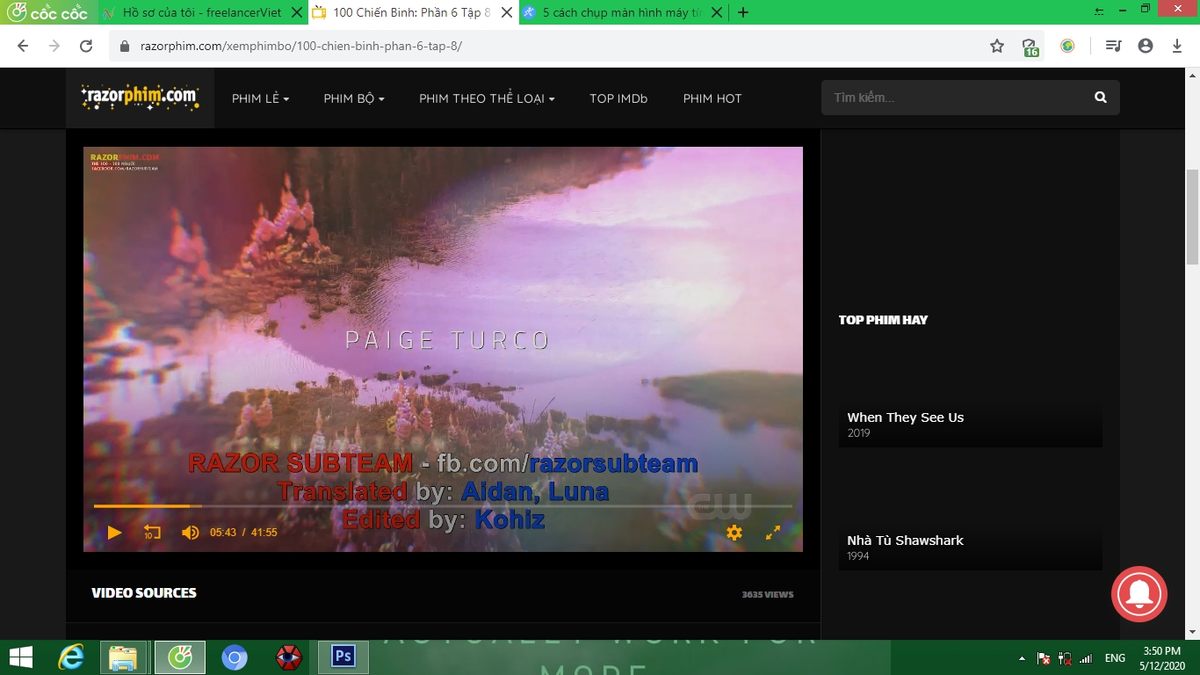This screenshot has height=675, width=1200.
Task: Expand the PHIM LẺ dropdown menu
Action: 260,98
